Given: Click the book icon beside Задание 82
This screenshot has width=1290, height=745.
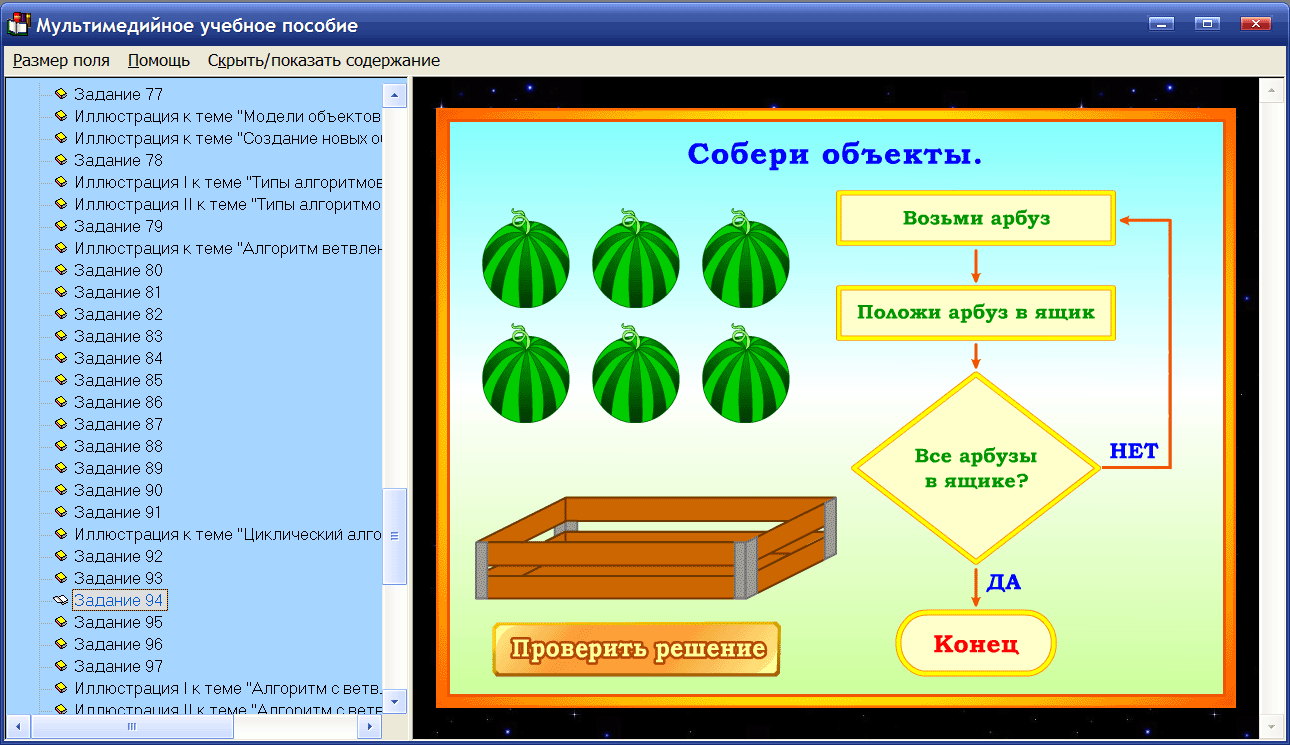Looking at the screenshot, I should (x=60, y=314).
